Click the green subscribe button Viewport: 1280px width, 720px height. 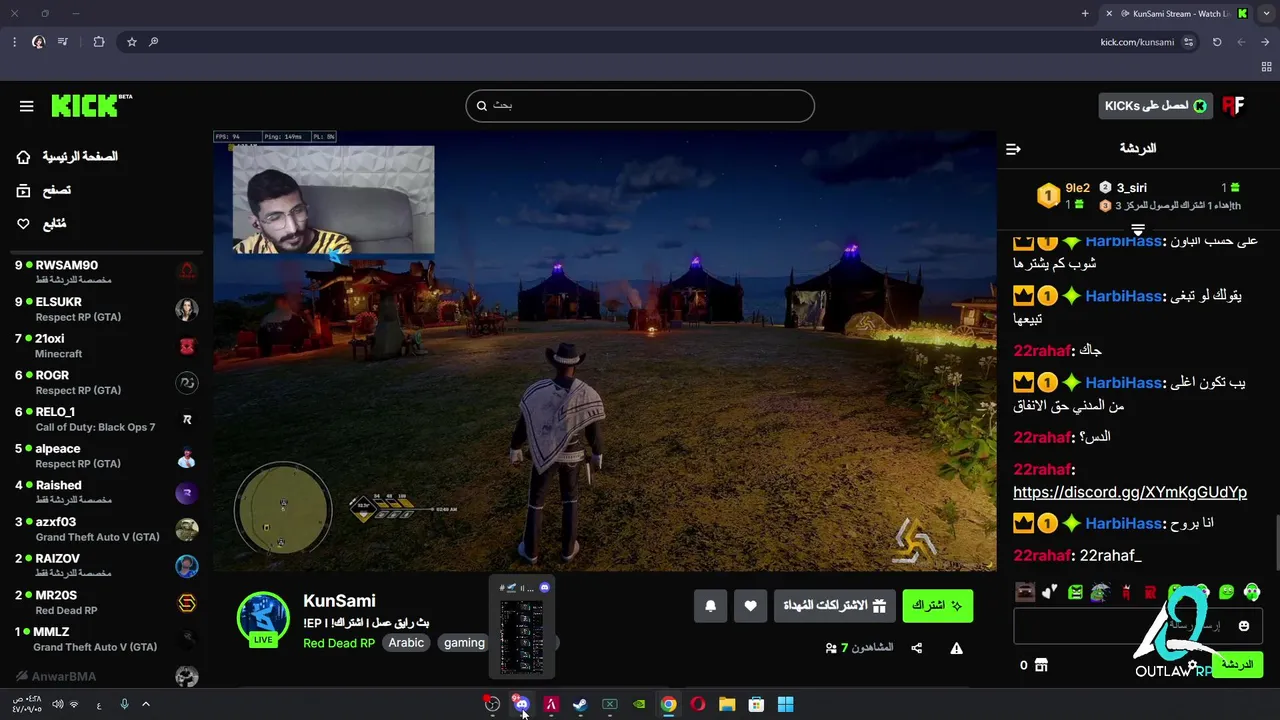[937, 606]
